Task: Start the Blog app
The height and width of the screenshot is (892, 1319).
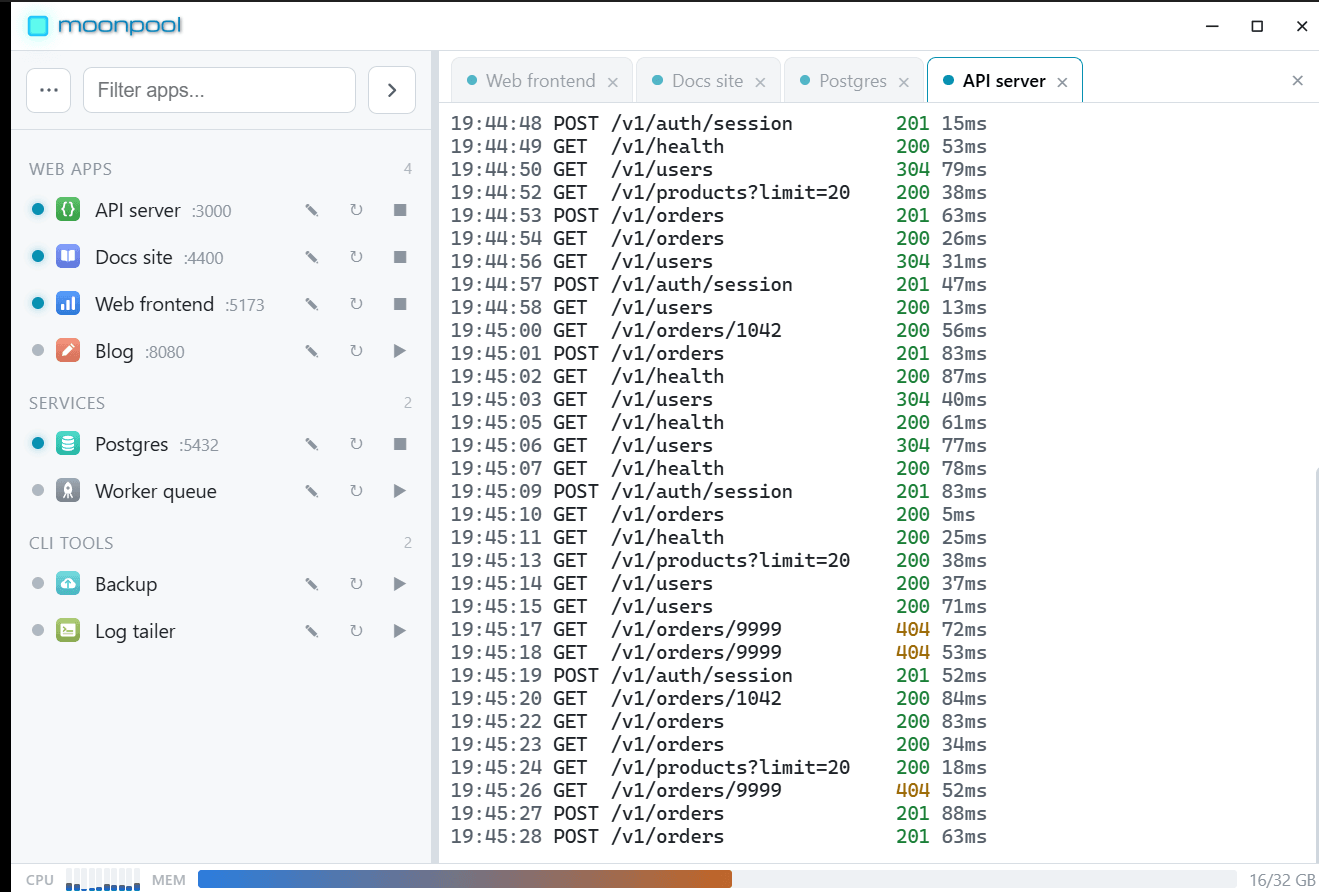Action: point(400,351)
